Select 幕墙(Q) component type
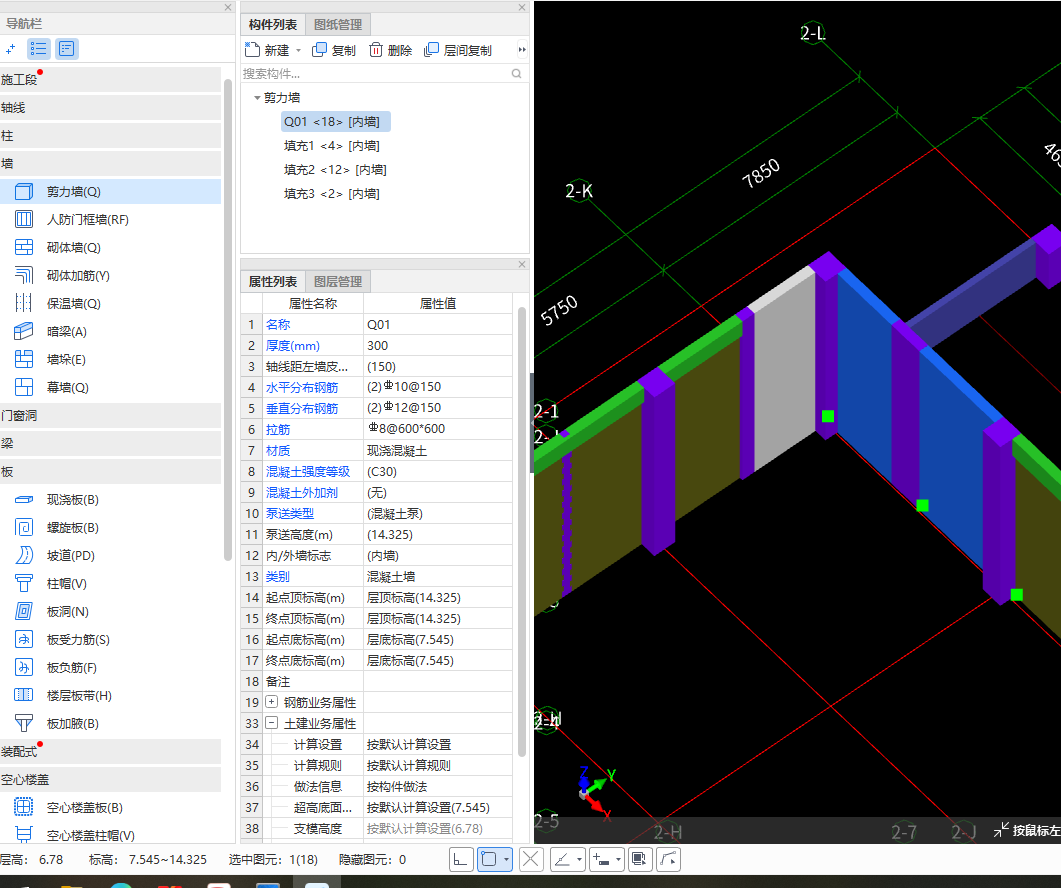Image resolution: width=1061 pixels, height=888 pixels. point(68,387)
